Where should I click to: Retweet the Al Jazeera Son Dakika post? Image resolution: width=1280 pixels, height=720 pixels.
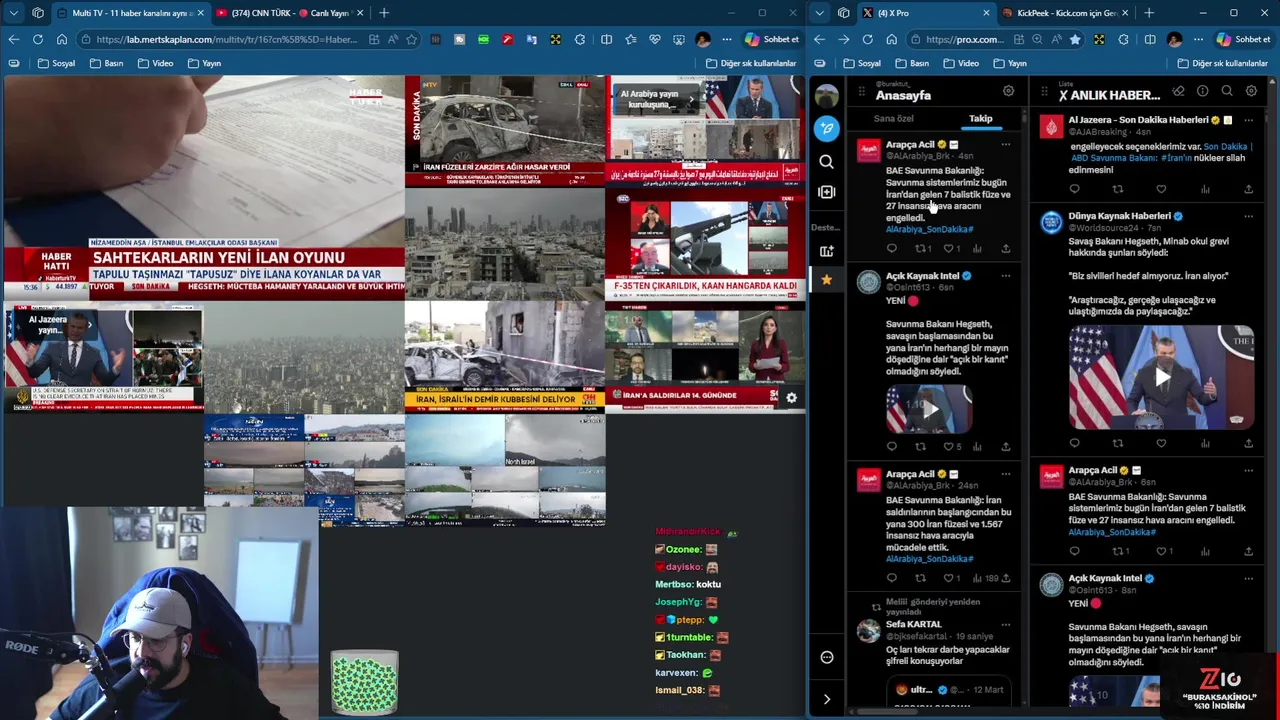pos(1118,189)
